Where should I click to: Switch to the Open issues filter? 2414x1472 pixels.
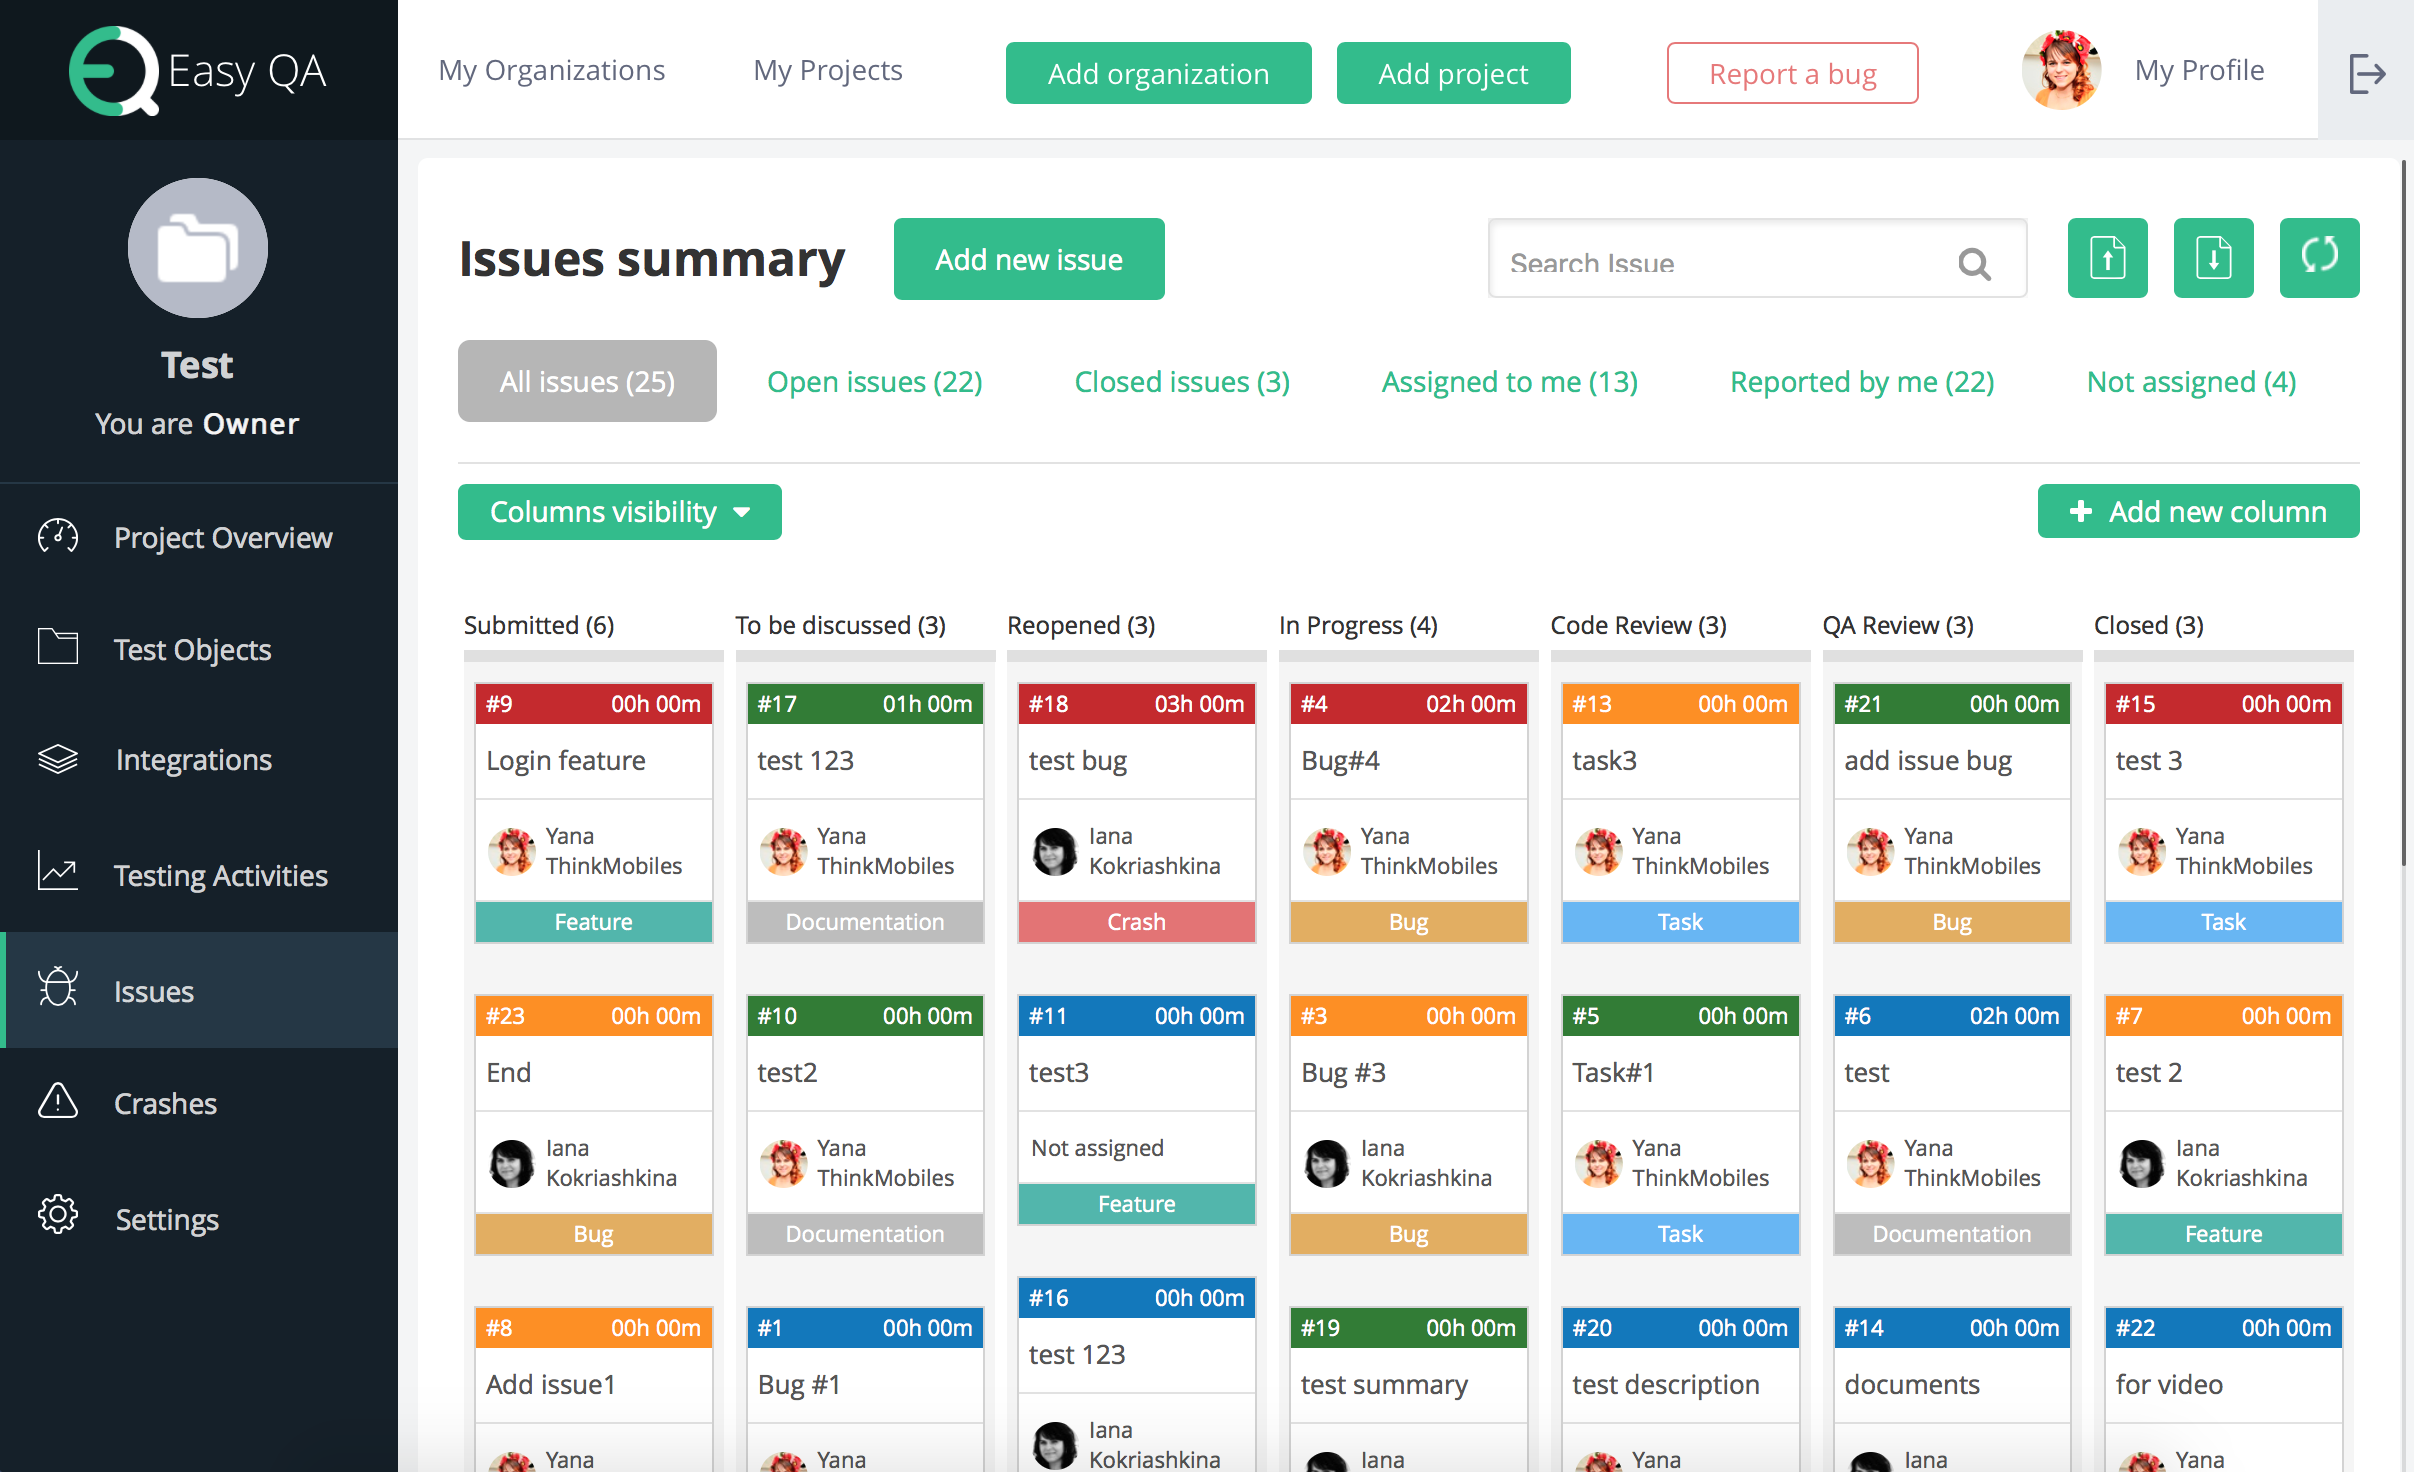[x=875, y=381]
